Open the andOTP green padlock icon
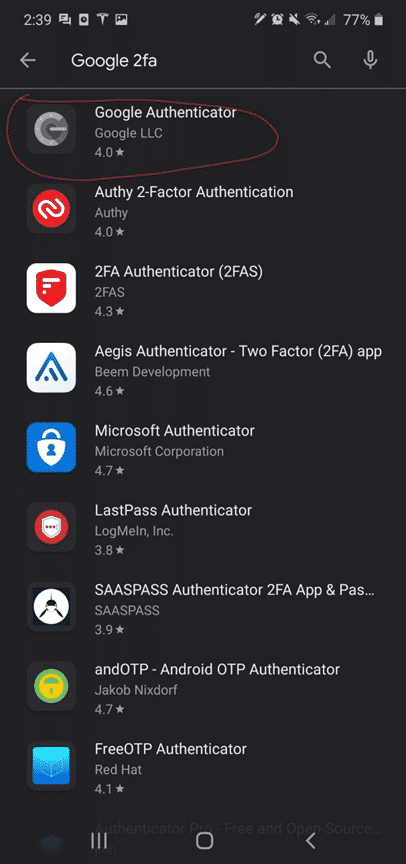This screenshot has height=864, width=406. (x=51, y=686)
